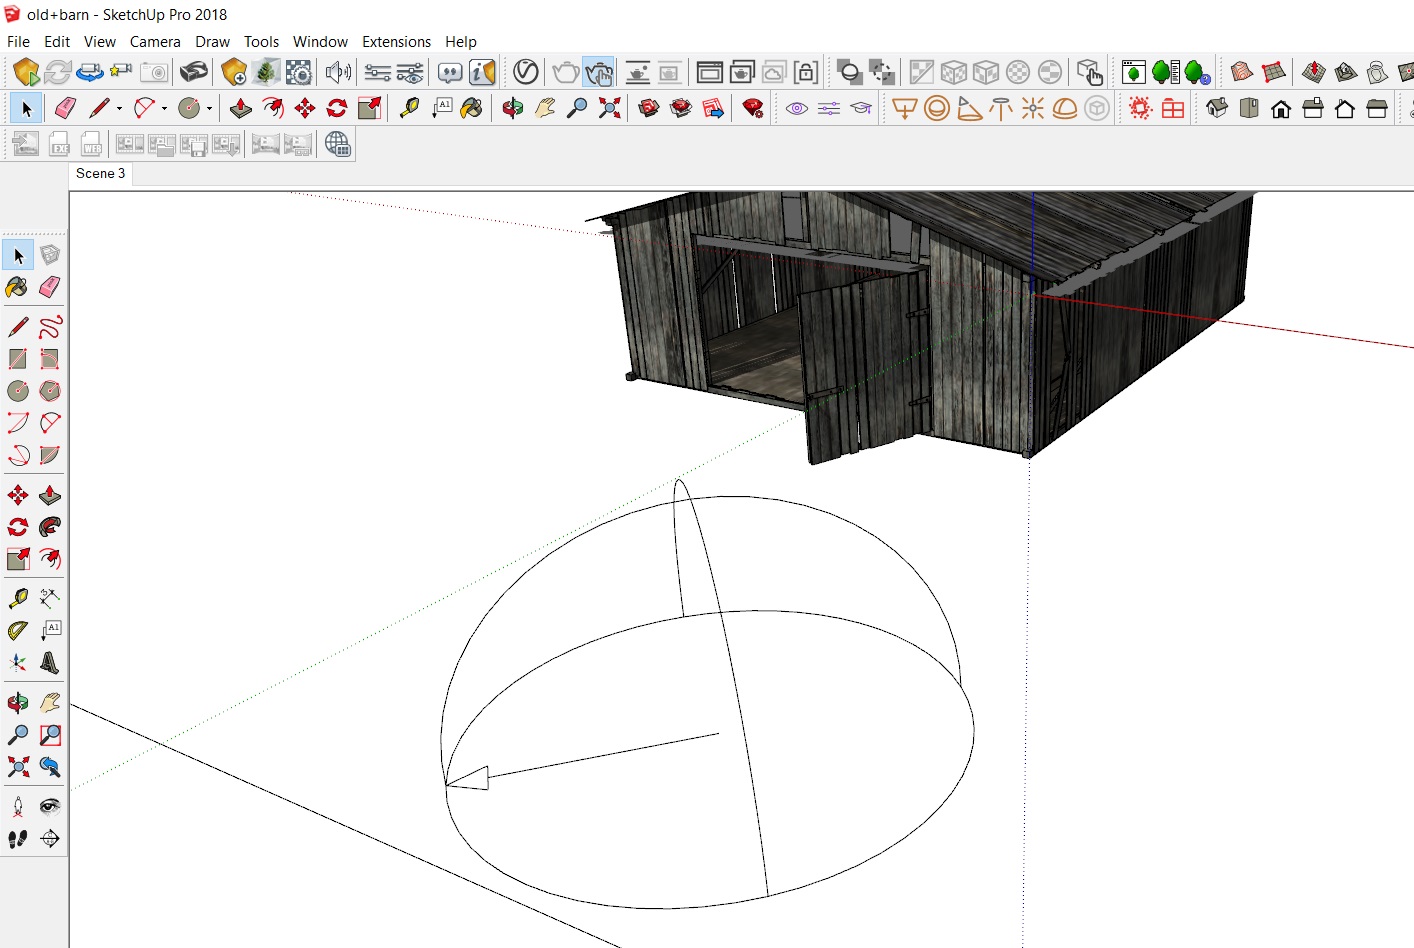Select the Protractor tool
The height and width of the screenshot is (948, 1414).
pos(18,631)
